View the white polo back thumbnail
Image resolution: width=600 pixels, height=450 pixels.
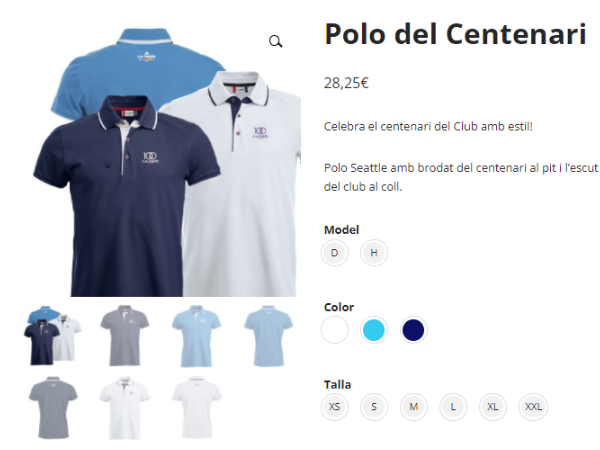196,408
